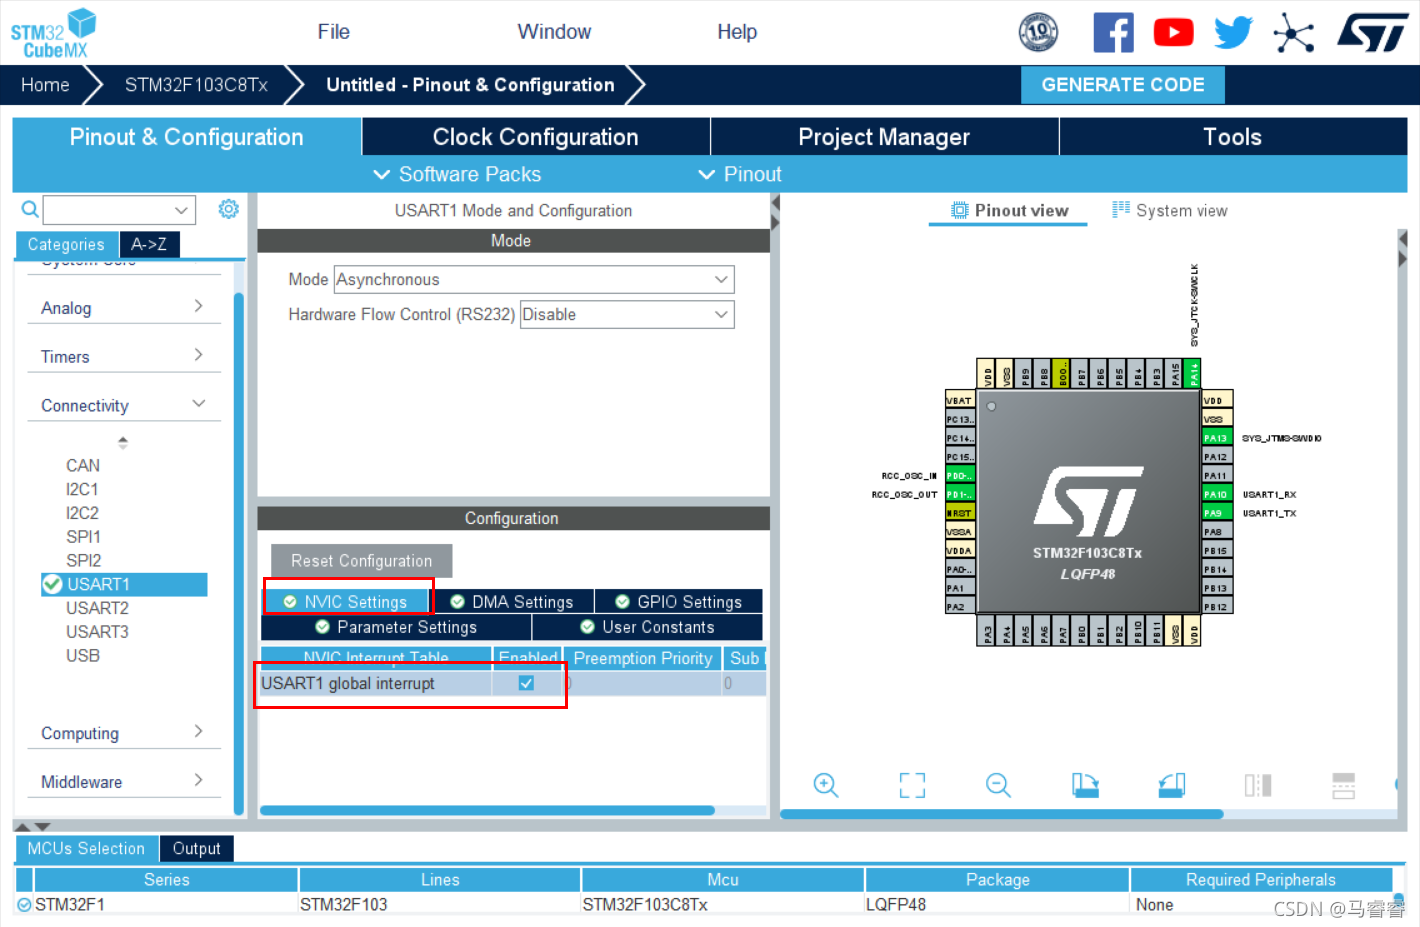The width and height of the screenshot is (1420, 927).
Task: Click the Reset Configuration button
Action: pos(362,561)
